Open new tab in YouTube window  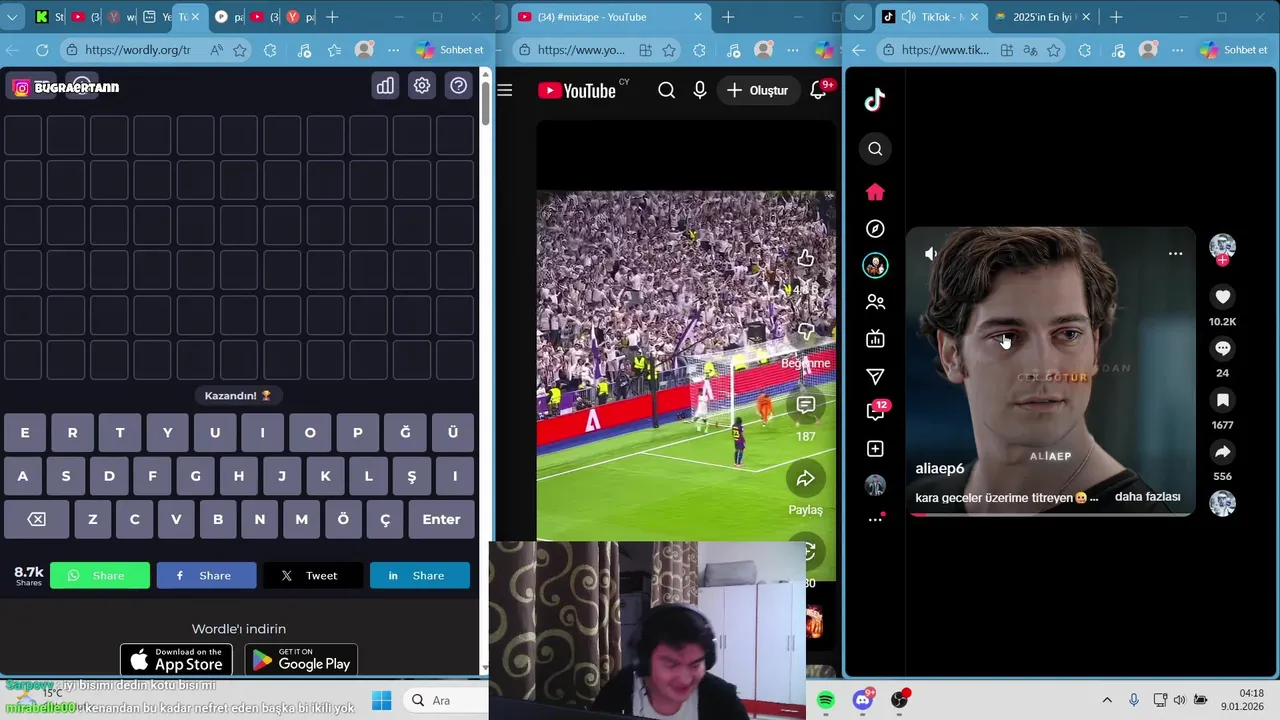pyautogui.click(x=728, y=17)
